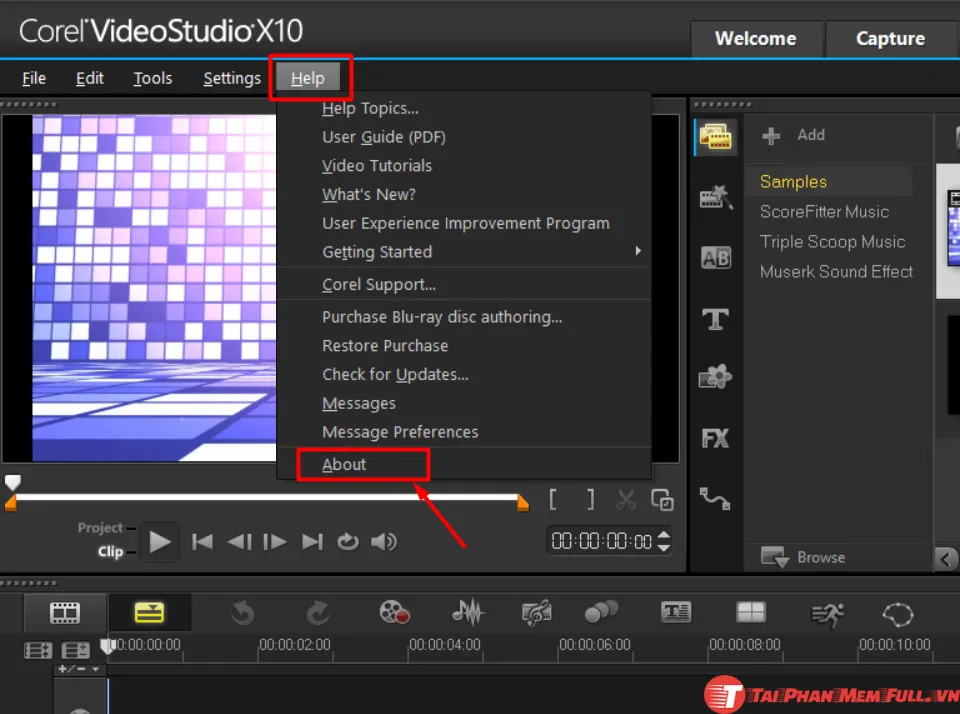960x714 pixels.
Task: Expand the Getting Started submenu
Action: [377, 252]
